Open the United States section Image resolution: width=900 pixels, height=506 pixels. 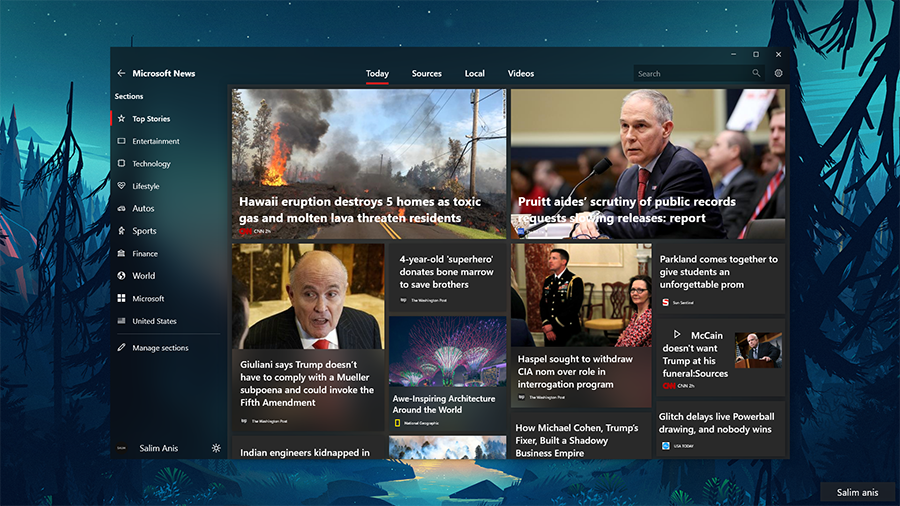pos(154,321)
